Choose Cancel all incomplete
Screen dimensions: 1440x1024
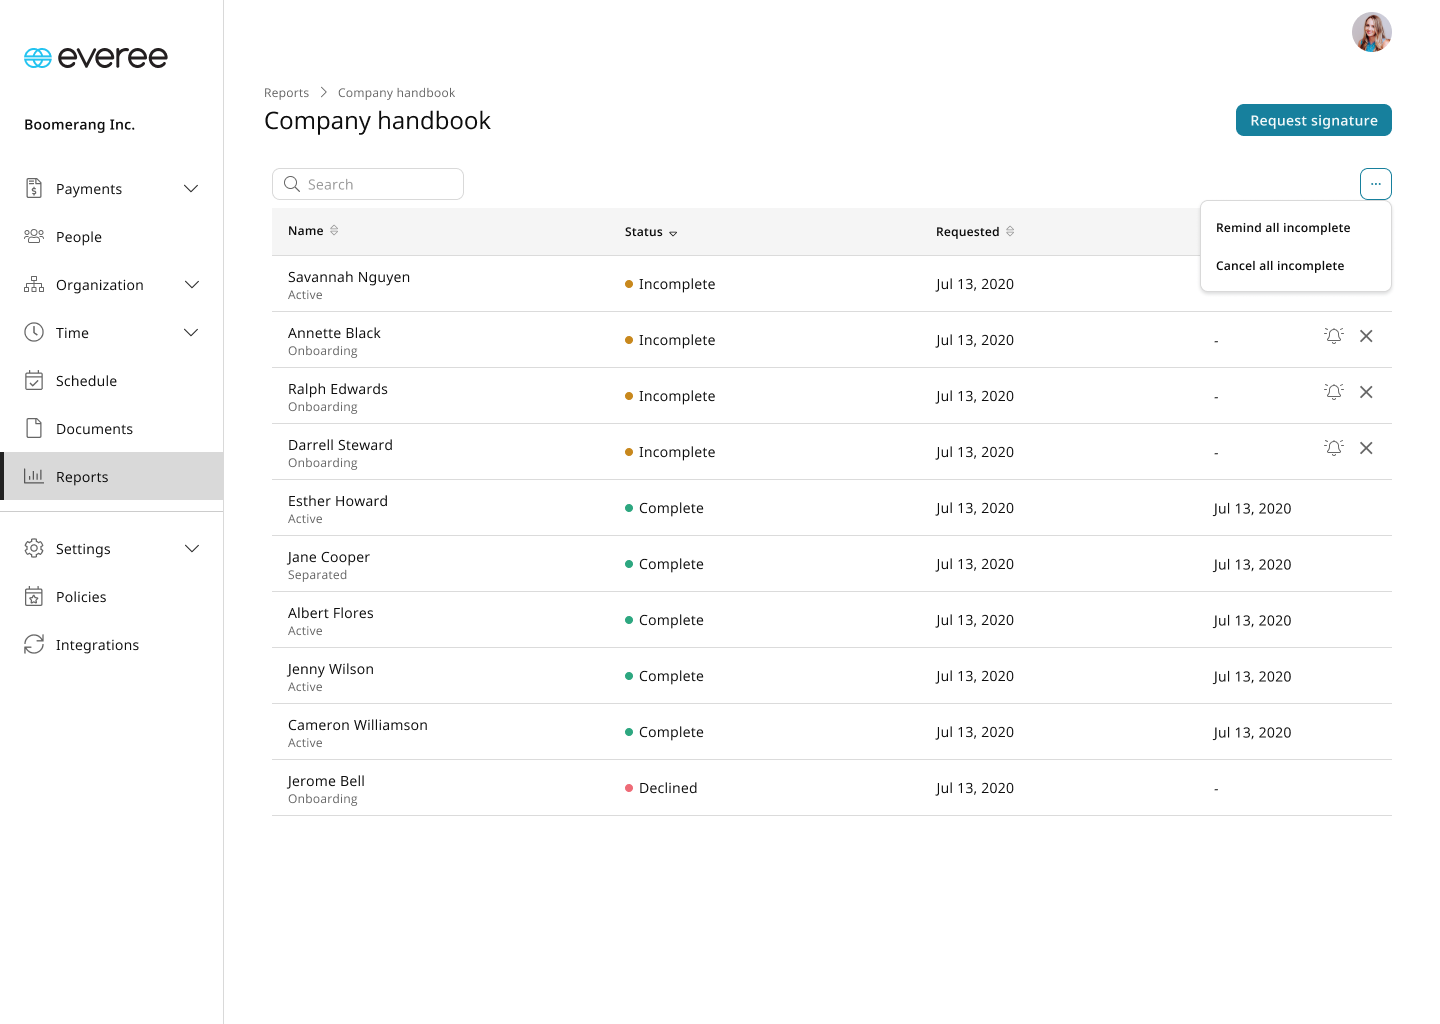pyautogui.click(x=1280, y=265)
